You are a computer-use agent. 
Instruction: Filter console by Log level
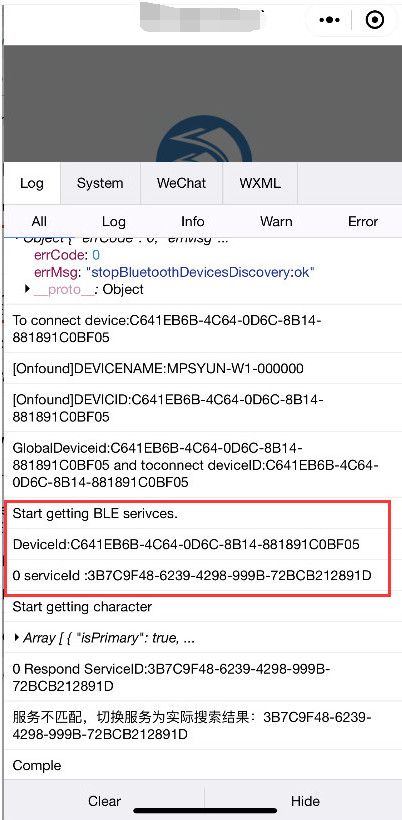click(113, 221)
